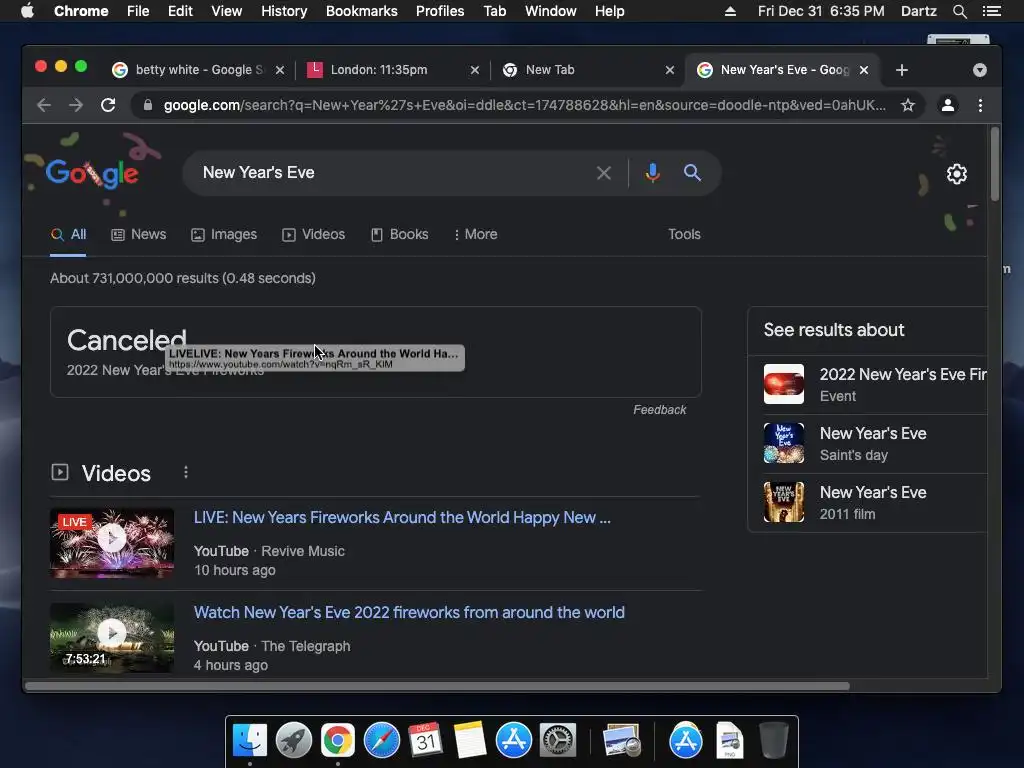The image size is (1024, 768).
Task: Click the voice search microphone icon
Action: click(652, 173)
